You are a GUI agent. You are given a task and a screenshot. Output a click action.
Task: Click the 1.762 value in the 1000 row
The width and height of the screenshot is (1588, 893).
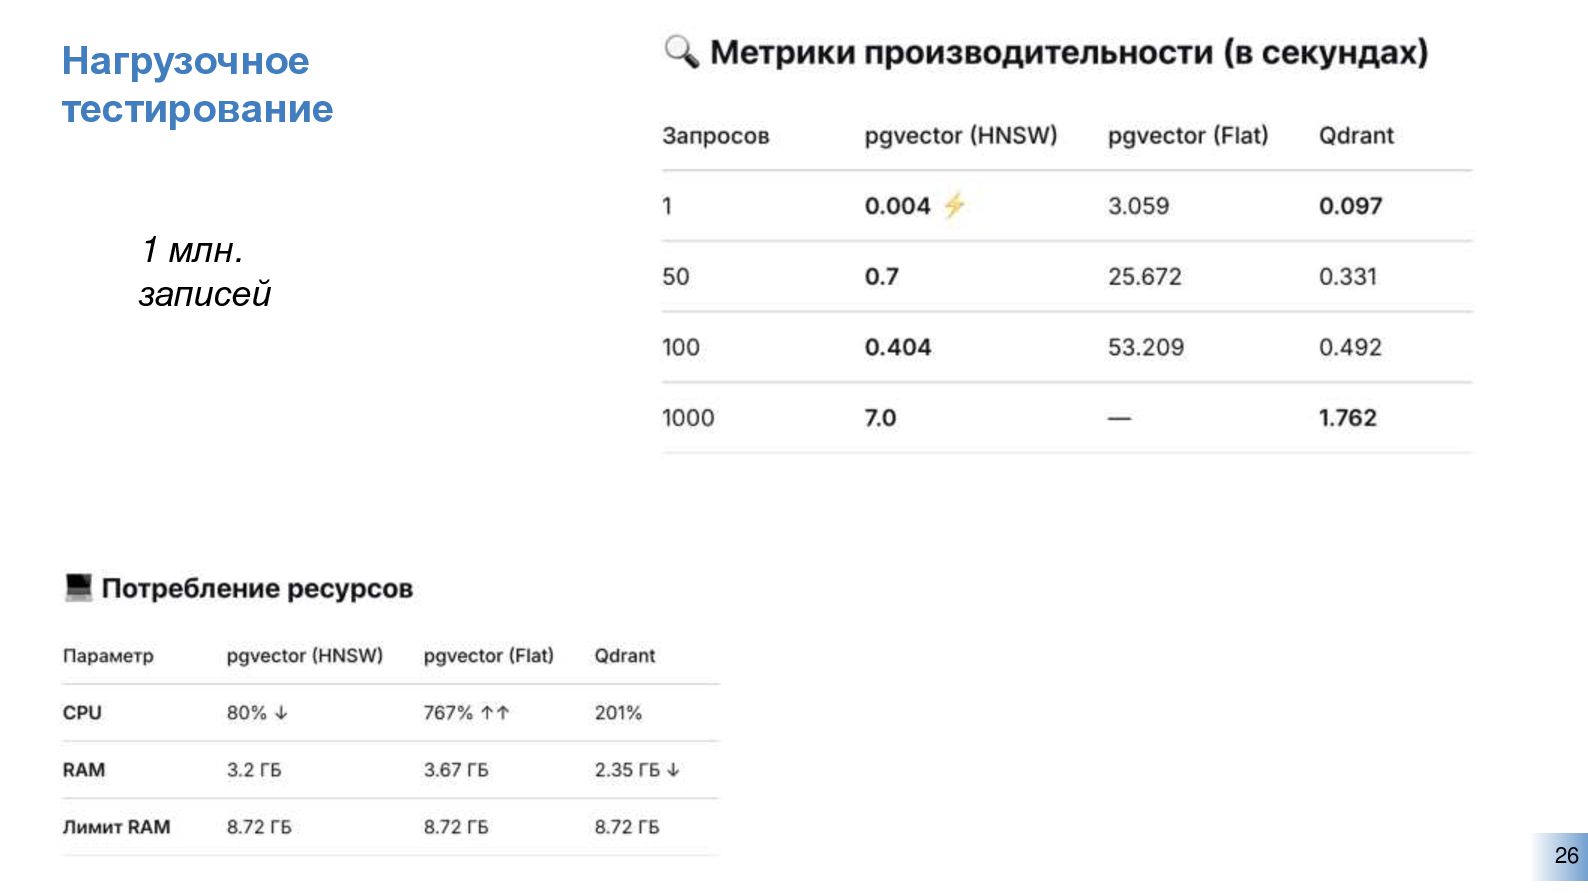click(x=1347, y=418)
